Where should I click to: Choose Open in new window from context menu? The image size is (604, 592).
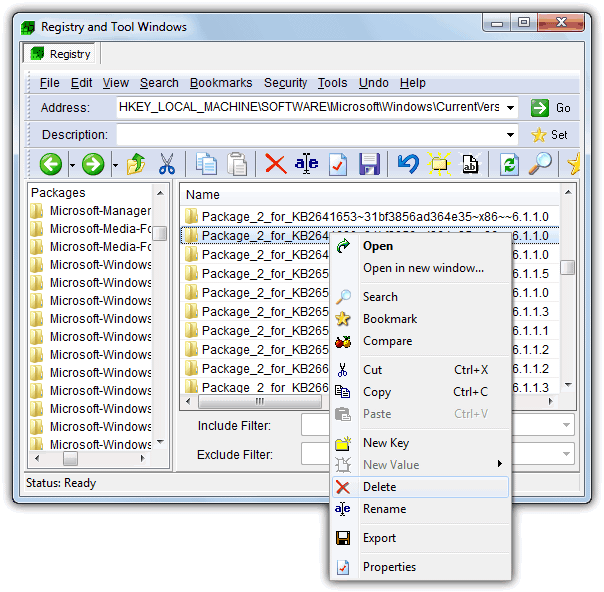click(x=420, y=268)
